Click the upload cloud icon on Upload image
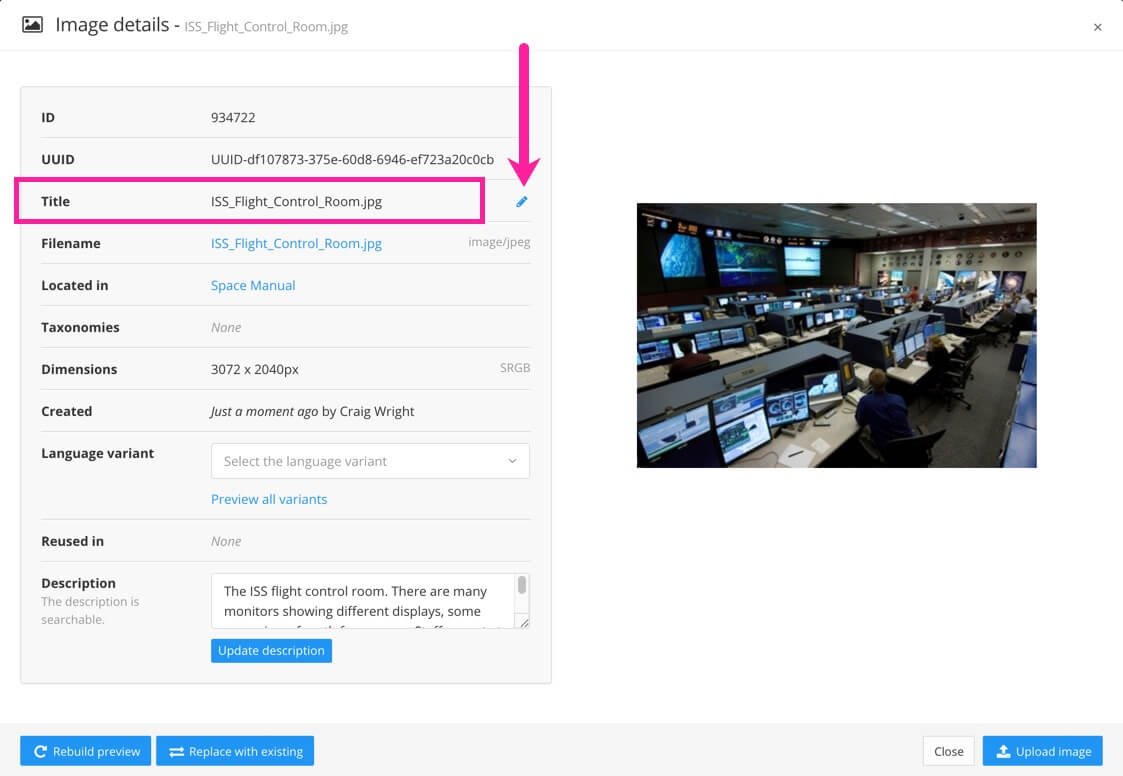Image resolution: width=1123 pixels, height=776 pixels. click(x=1002, y=751)
